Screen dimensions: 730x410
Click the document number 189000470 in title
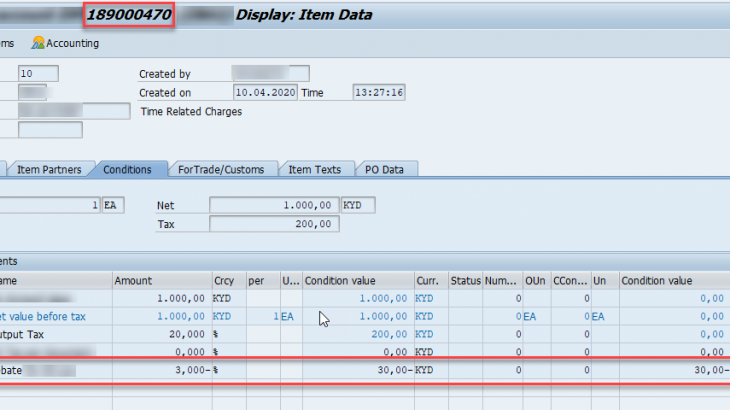coord(129,15)
